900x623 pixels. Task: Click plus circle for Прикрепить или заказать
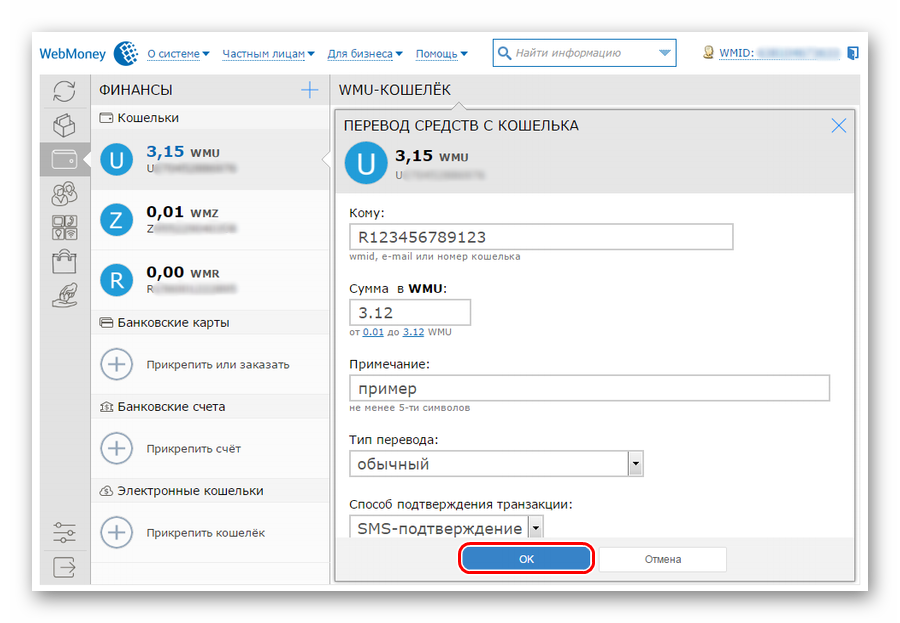click(x=117, y=364)
